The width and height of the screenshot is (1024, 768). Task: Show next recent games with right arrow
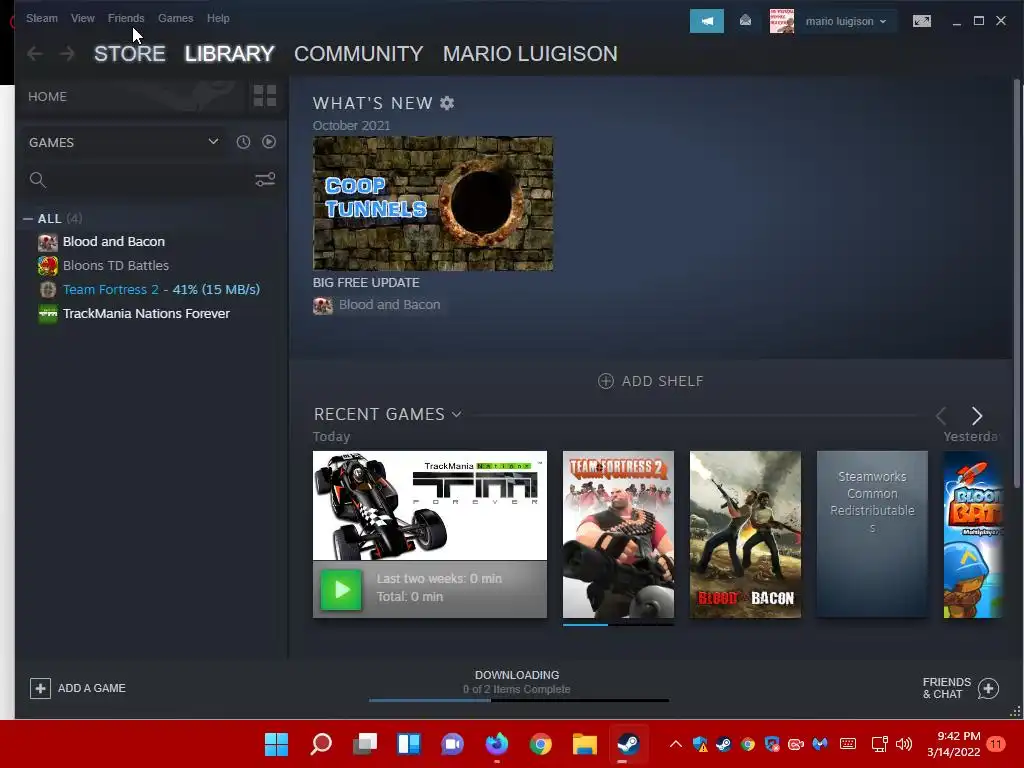tap(976, 415)
